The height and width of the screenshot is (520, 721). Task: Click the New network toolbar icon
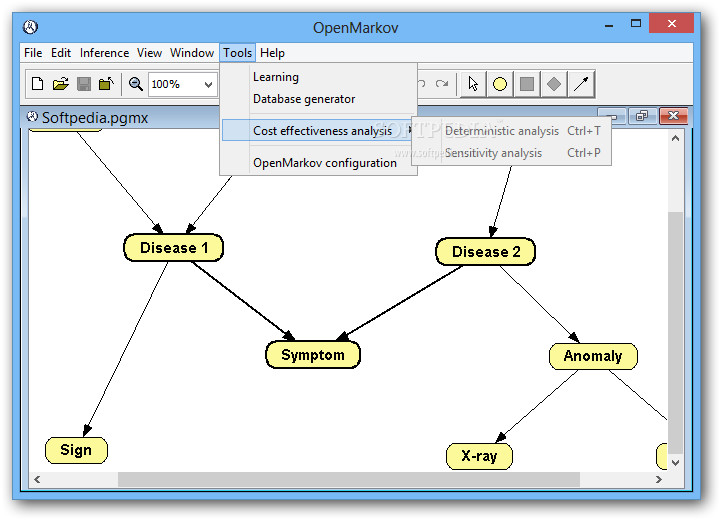point(38,84)
